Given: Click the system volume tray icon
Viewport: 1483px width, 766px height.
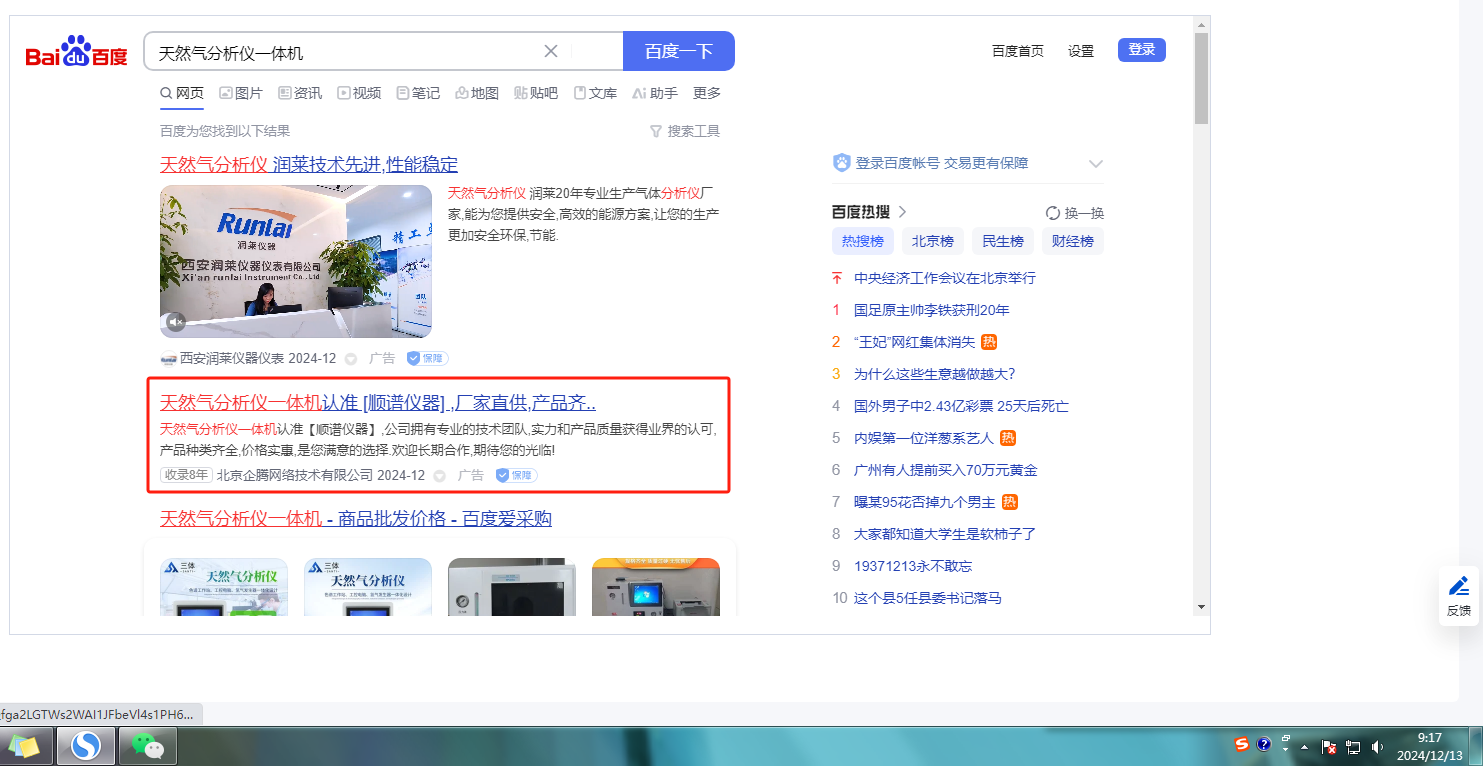Looking at the screenshot, I should coord(1377,746).
